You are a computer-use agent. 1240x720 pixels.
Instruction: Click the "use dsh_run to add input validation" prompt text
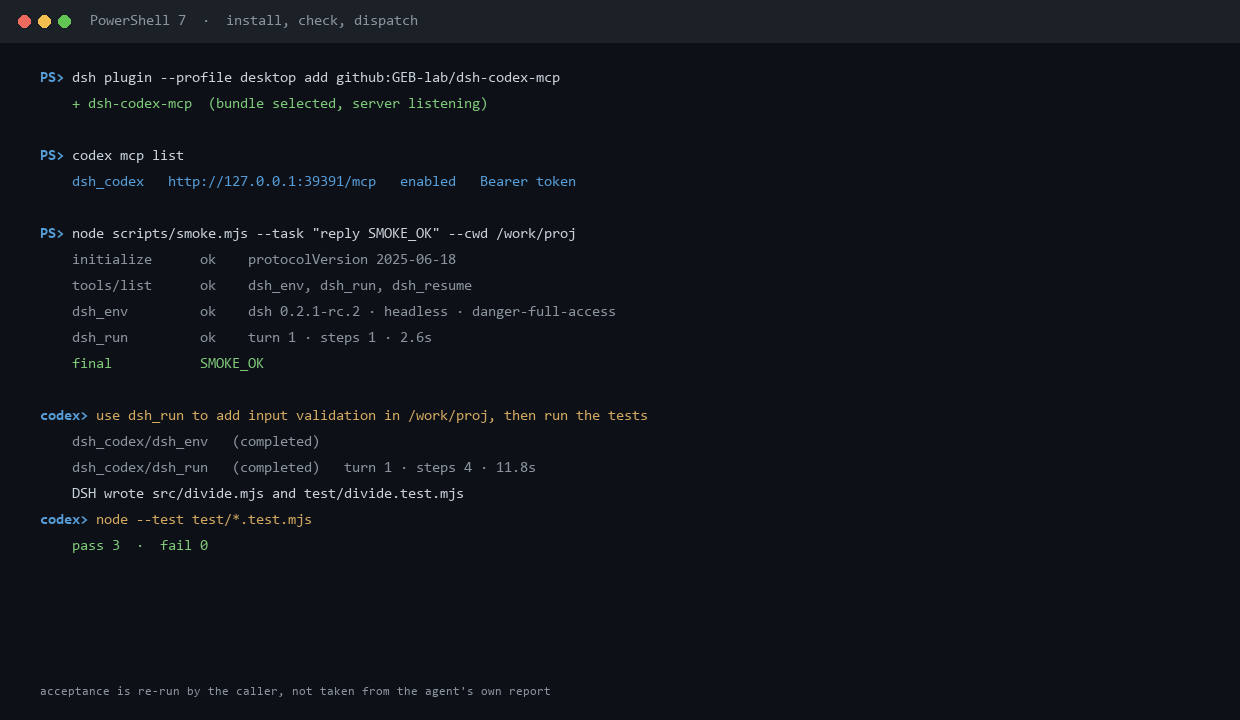click(x=372, y=416)
